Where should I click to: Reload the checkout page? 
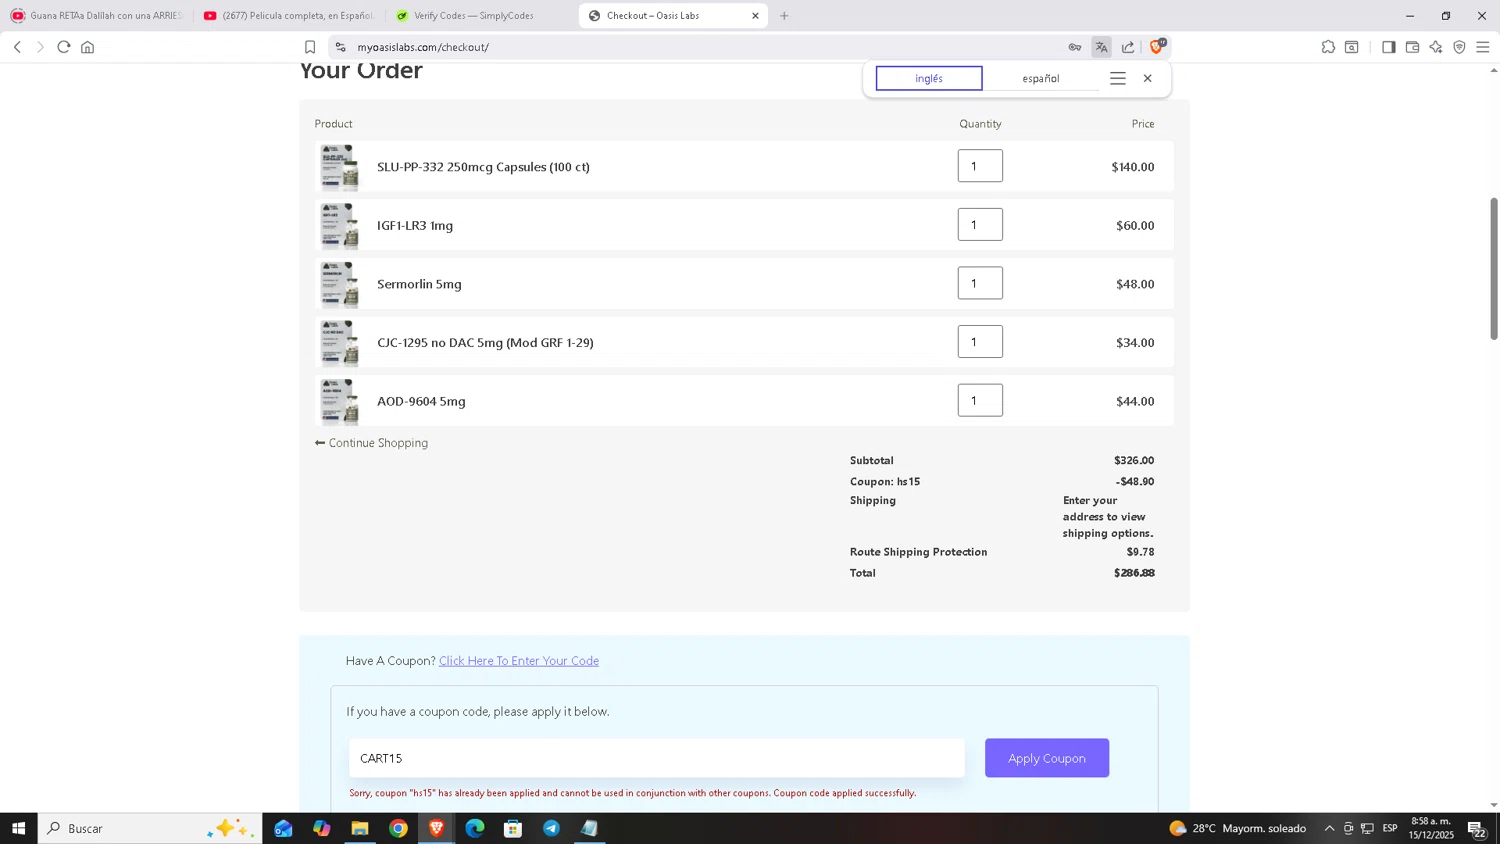point(64,47)
